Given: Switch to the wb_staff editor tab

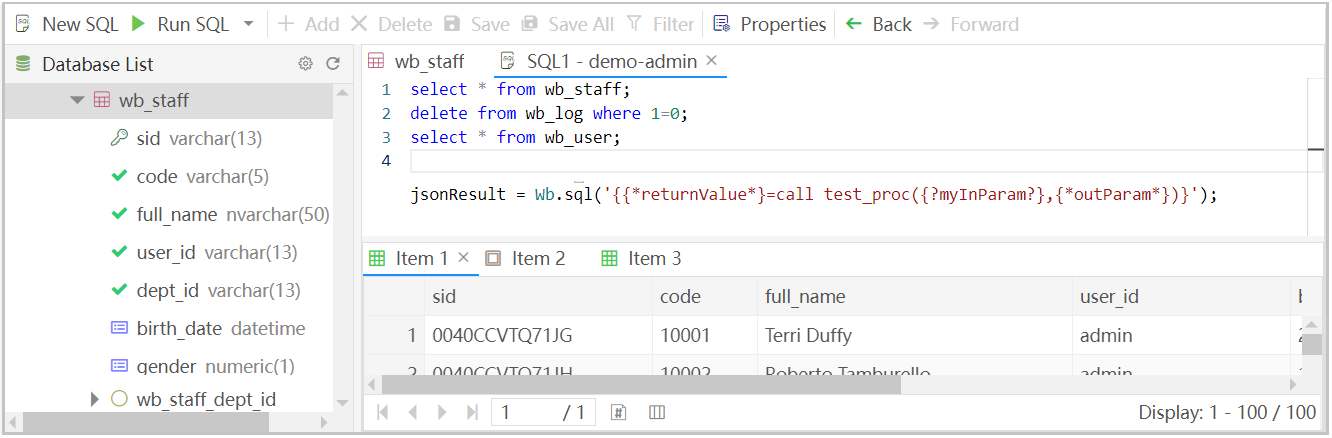Looking at the screenshot, I should pyautogui.click(x=416, y=61).
